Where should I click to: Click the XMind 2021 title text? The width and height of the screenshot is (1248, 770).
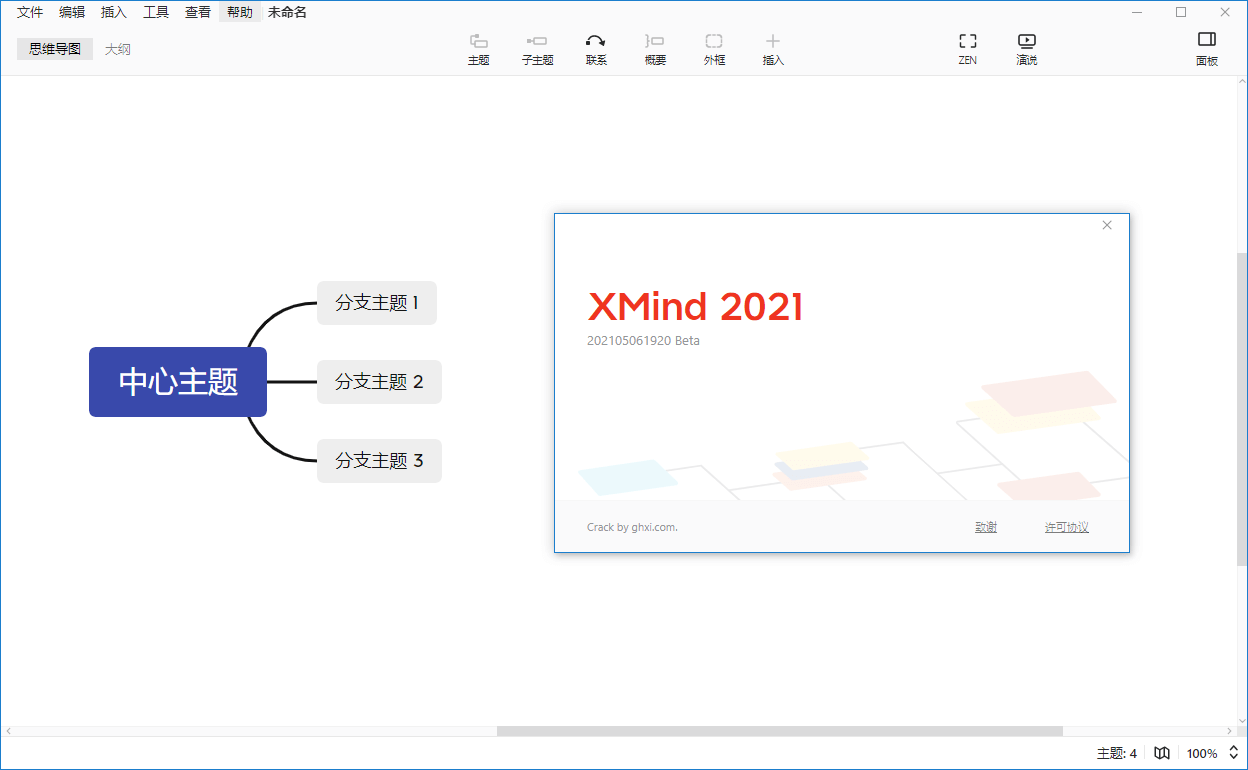coord(695,307)
